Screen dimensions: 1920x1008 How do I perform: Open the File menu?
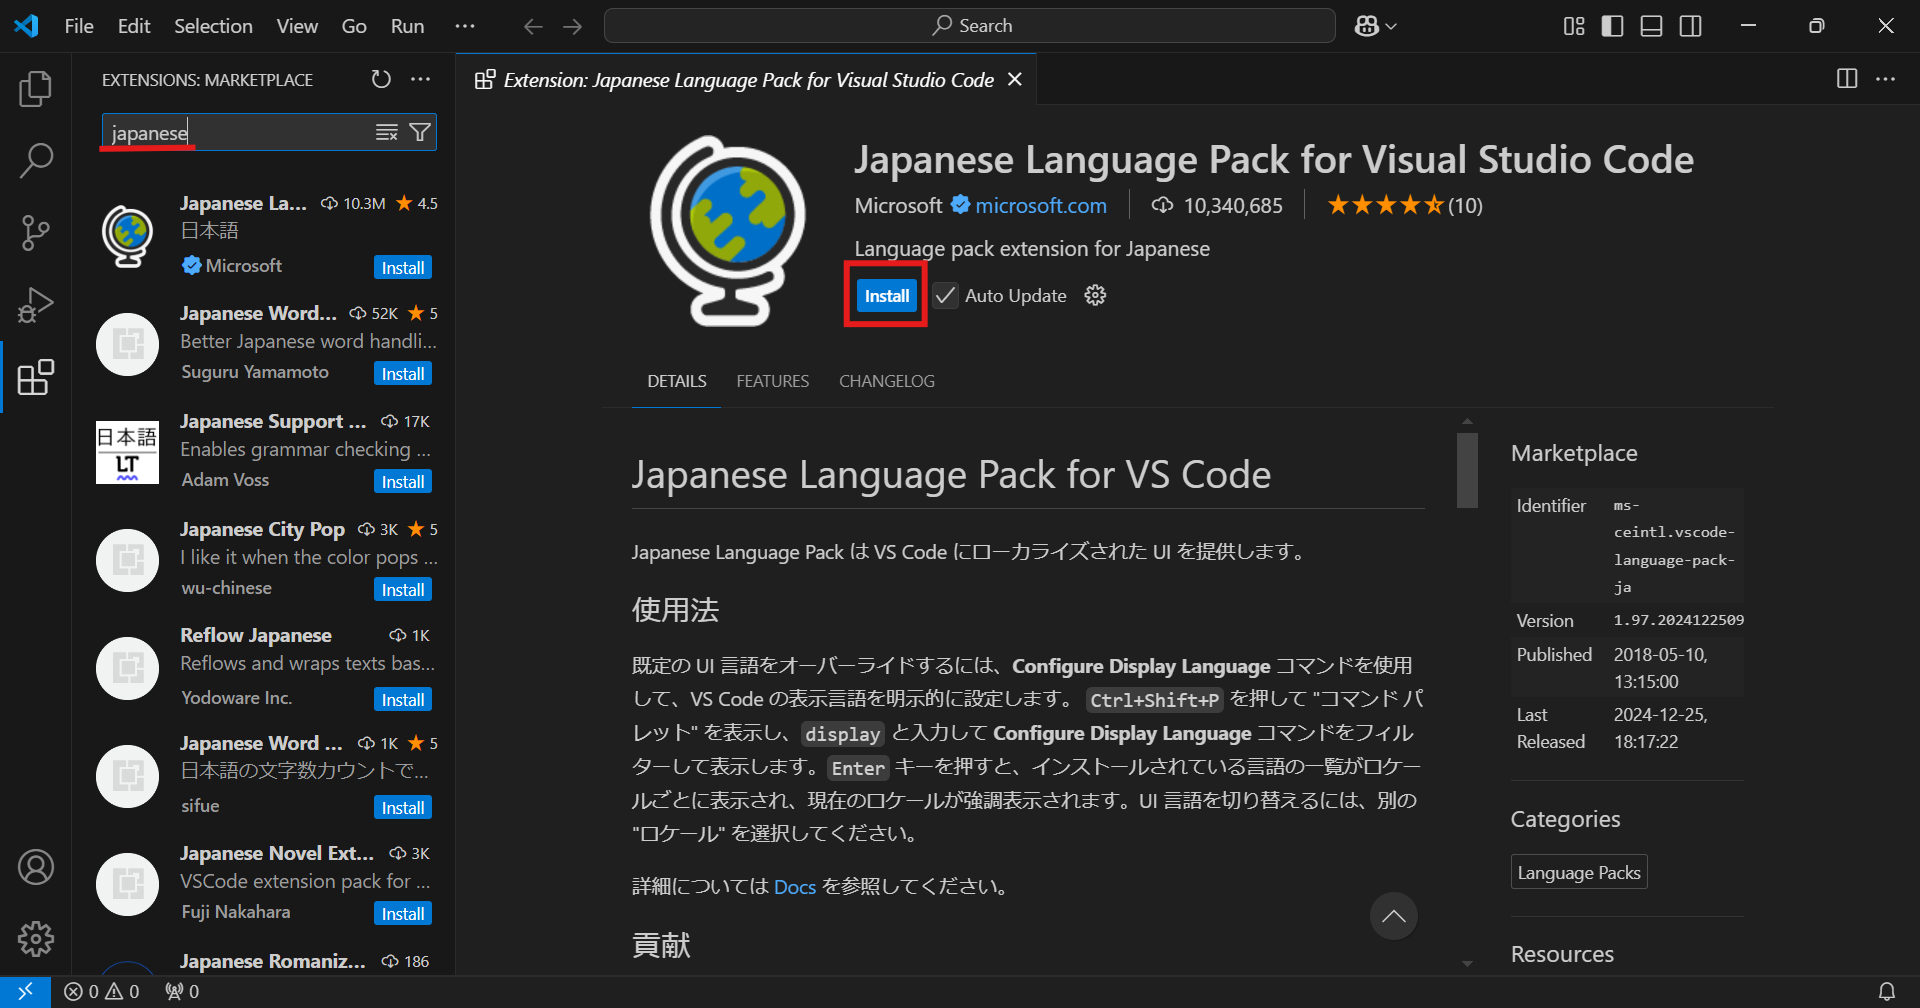click(x=79, y=26)
